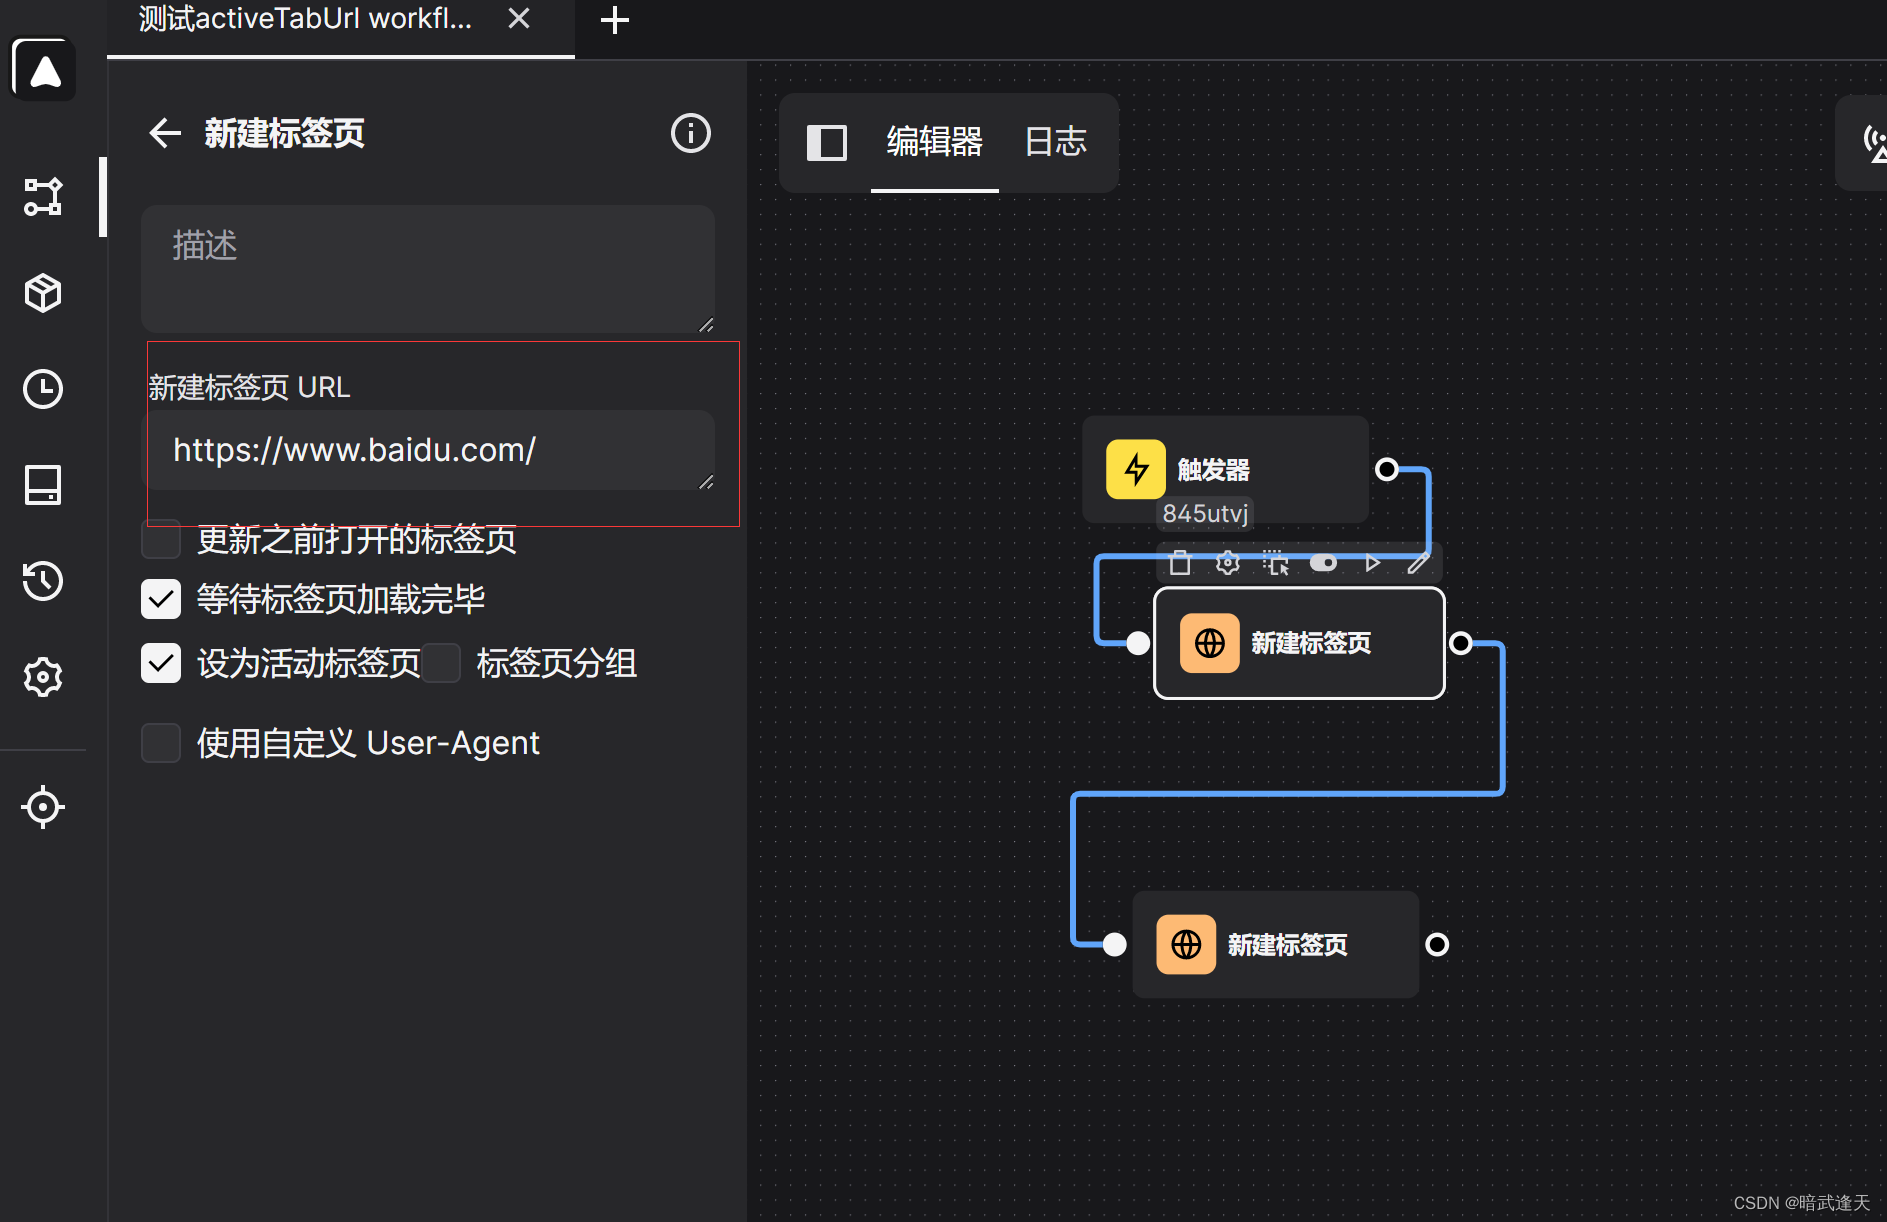Screen dimensions: 1887x1222
Task: Open the logs history icon in sidebar
Action: point(43,581)
